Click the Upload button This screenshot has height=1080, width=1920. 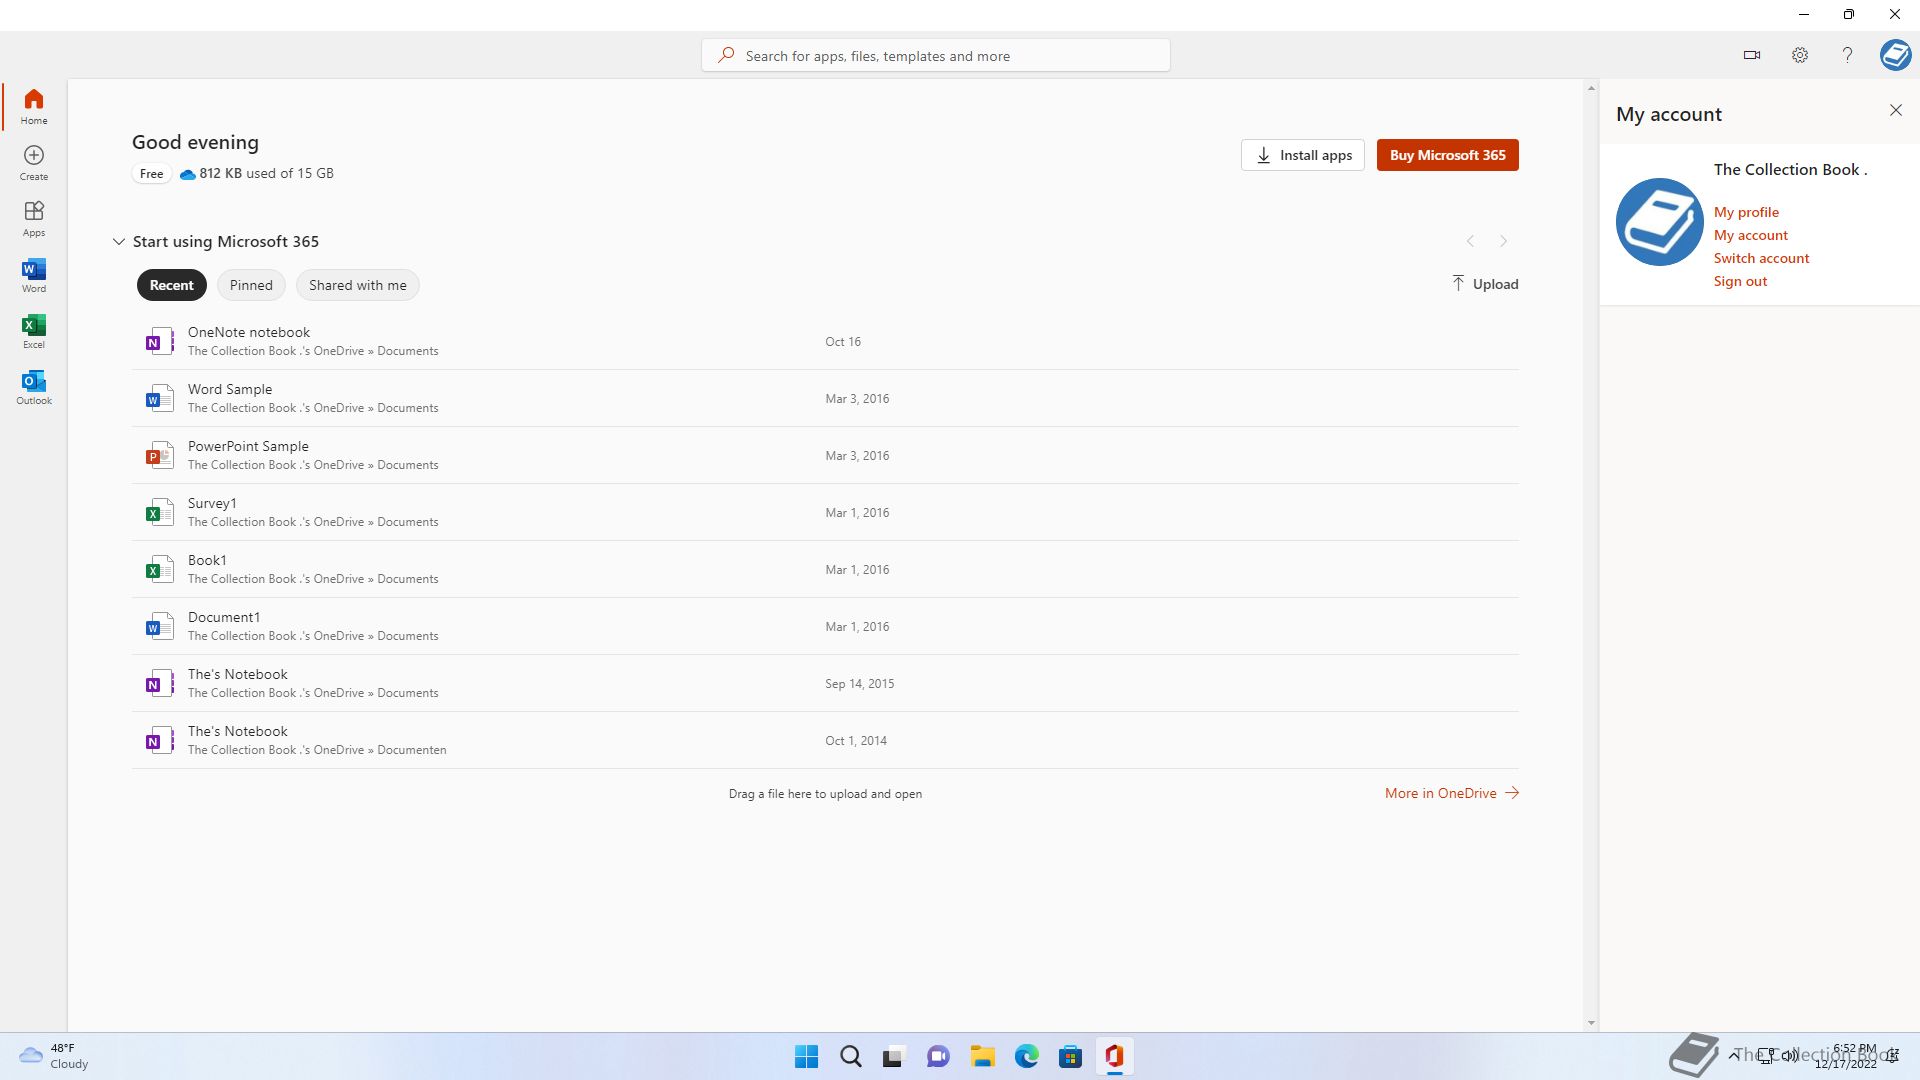point(1485,284)
